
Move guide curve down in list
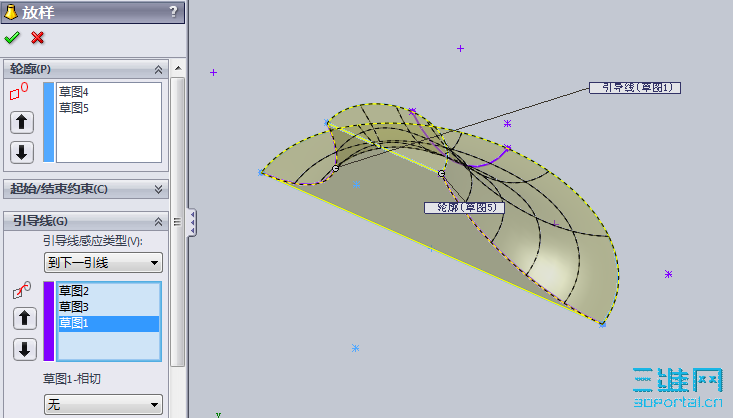point(25,349)
